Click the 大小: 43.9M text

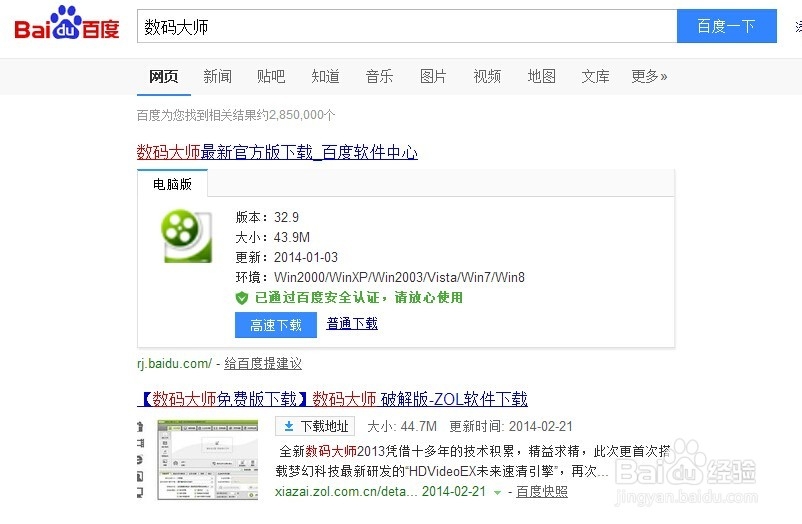click(x=273, y=237)
